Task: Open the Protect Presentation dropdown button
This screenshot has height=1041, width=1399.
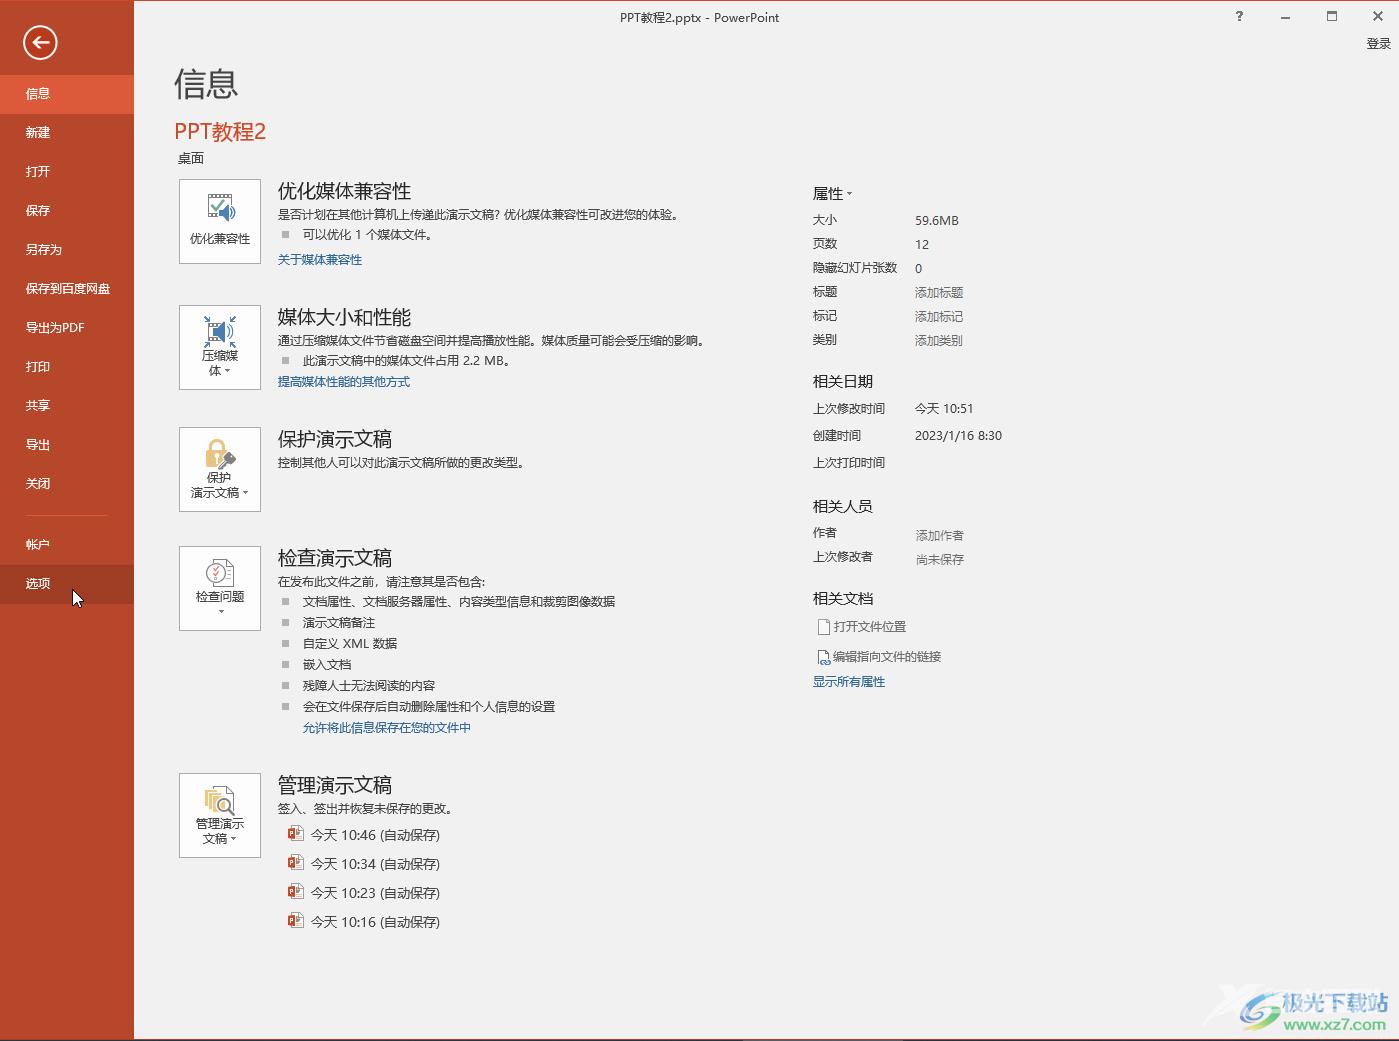Action: (x=220, y=470)
